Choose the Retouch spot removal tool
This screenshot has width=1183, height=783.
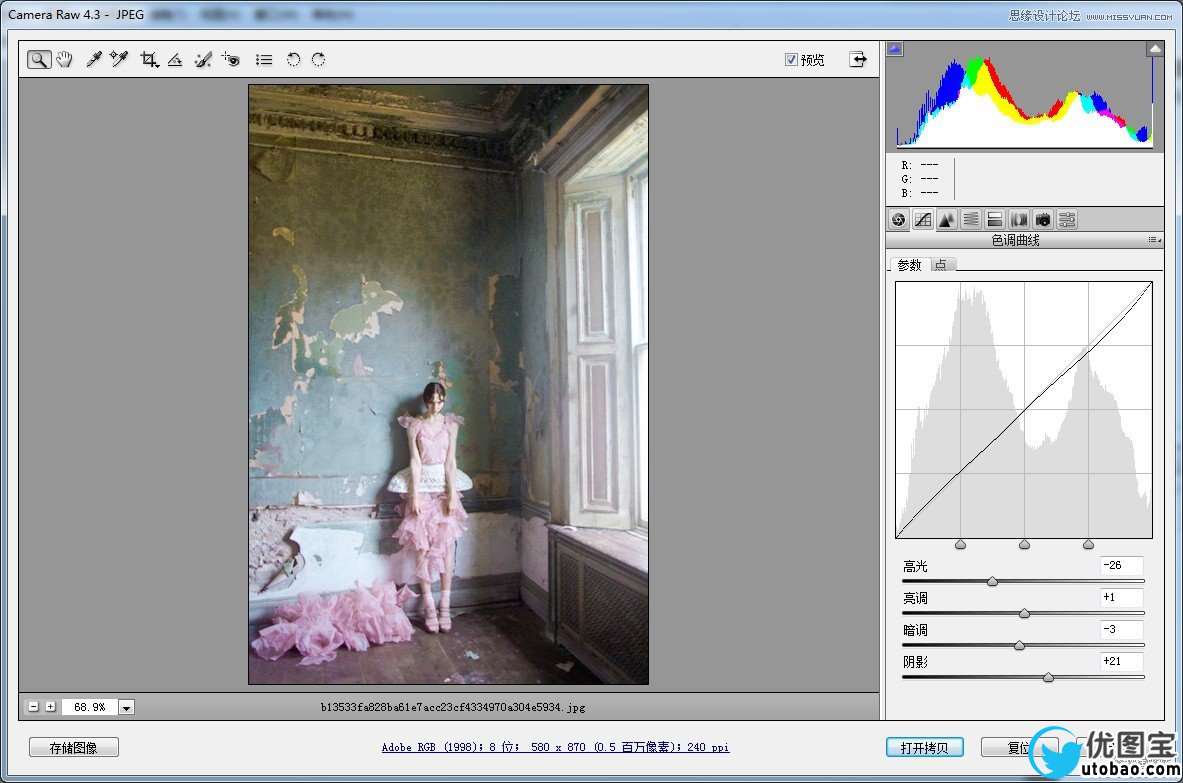click(x=203, y=60)
